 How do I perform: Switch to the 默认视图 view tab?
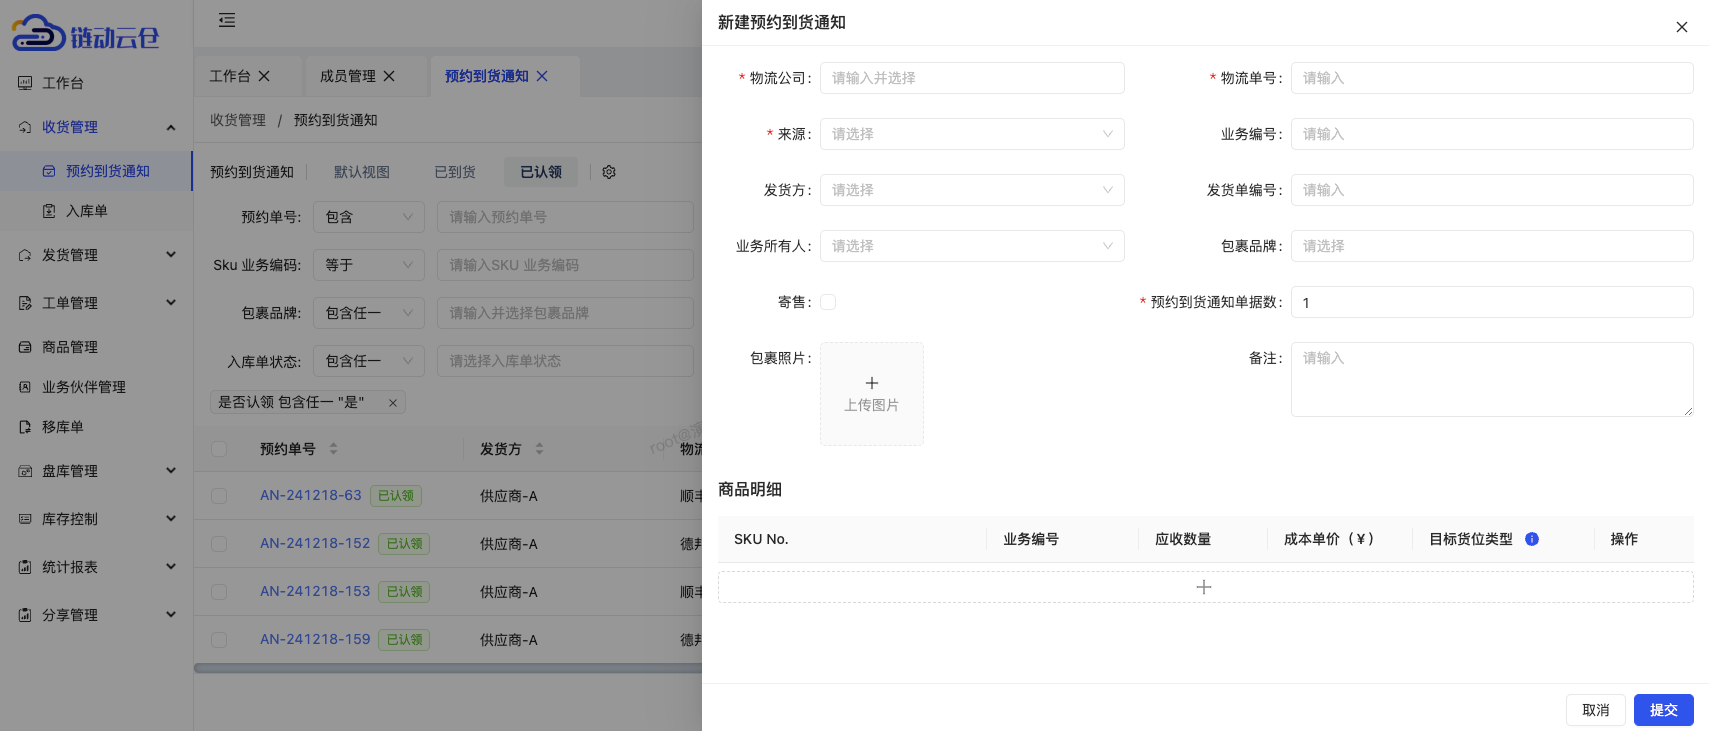pos(362,172)
